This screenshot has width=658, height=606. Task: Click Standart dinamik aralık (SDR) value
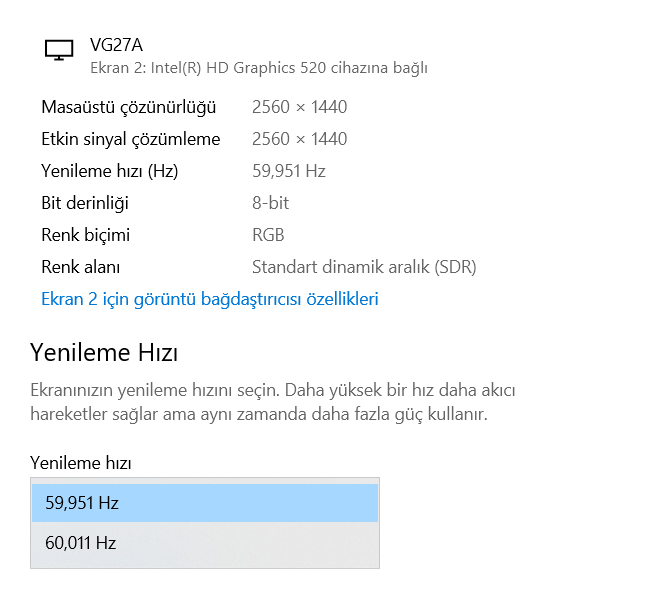[364, 267]
